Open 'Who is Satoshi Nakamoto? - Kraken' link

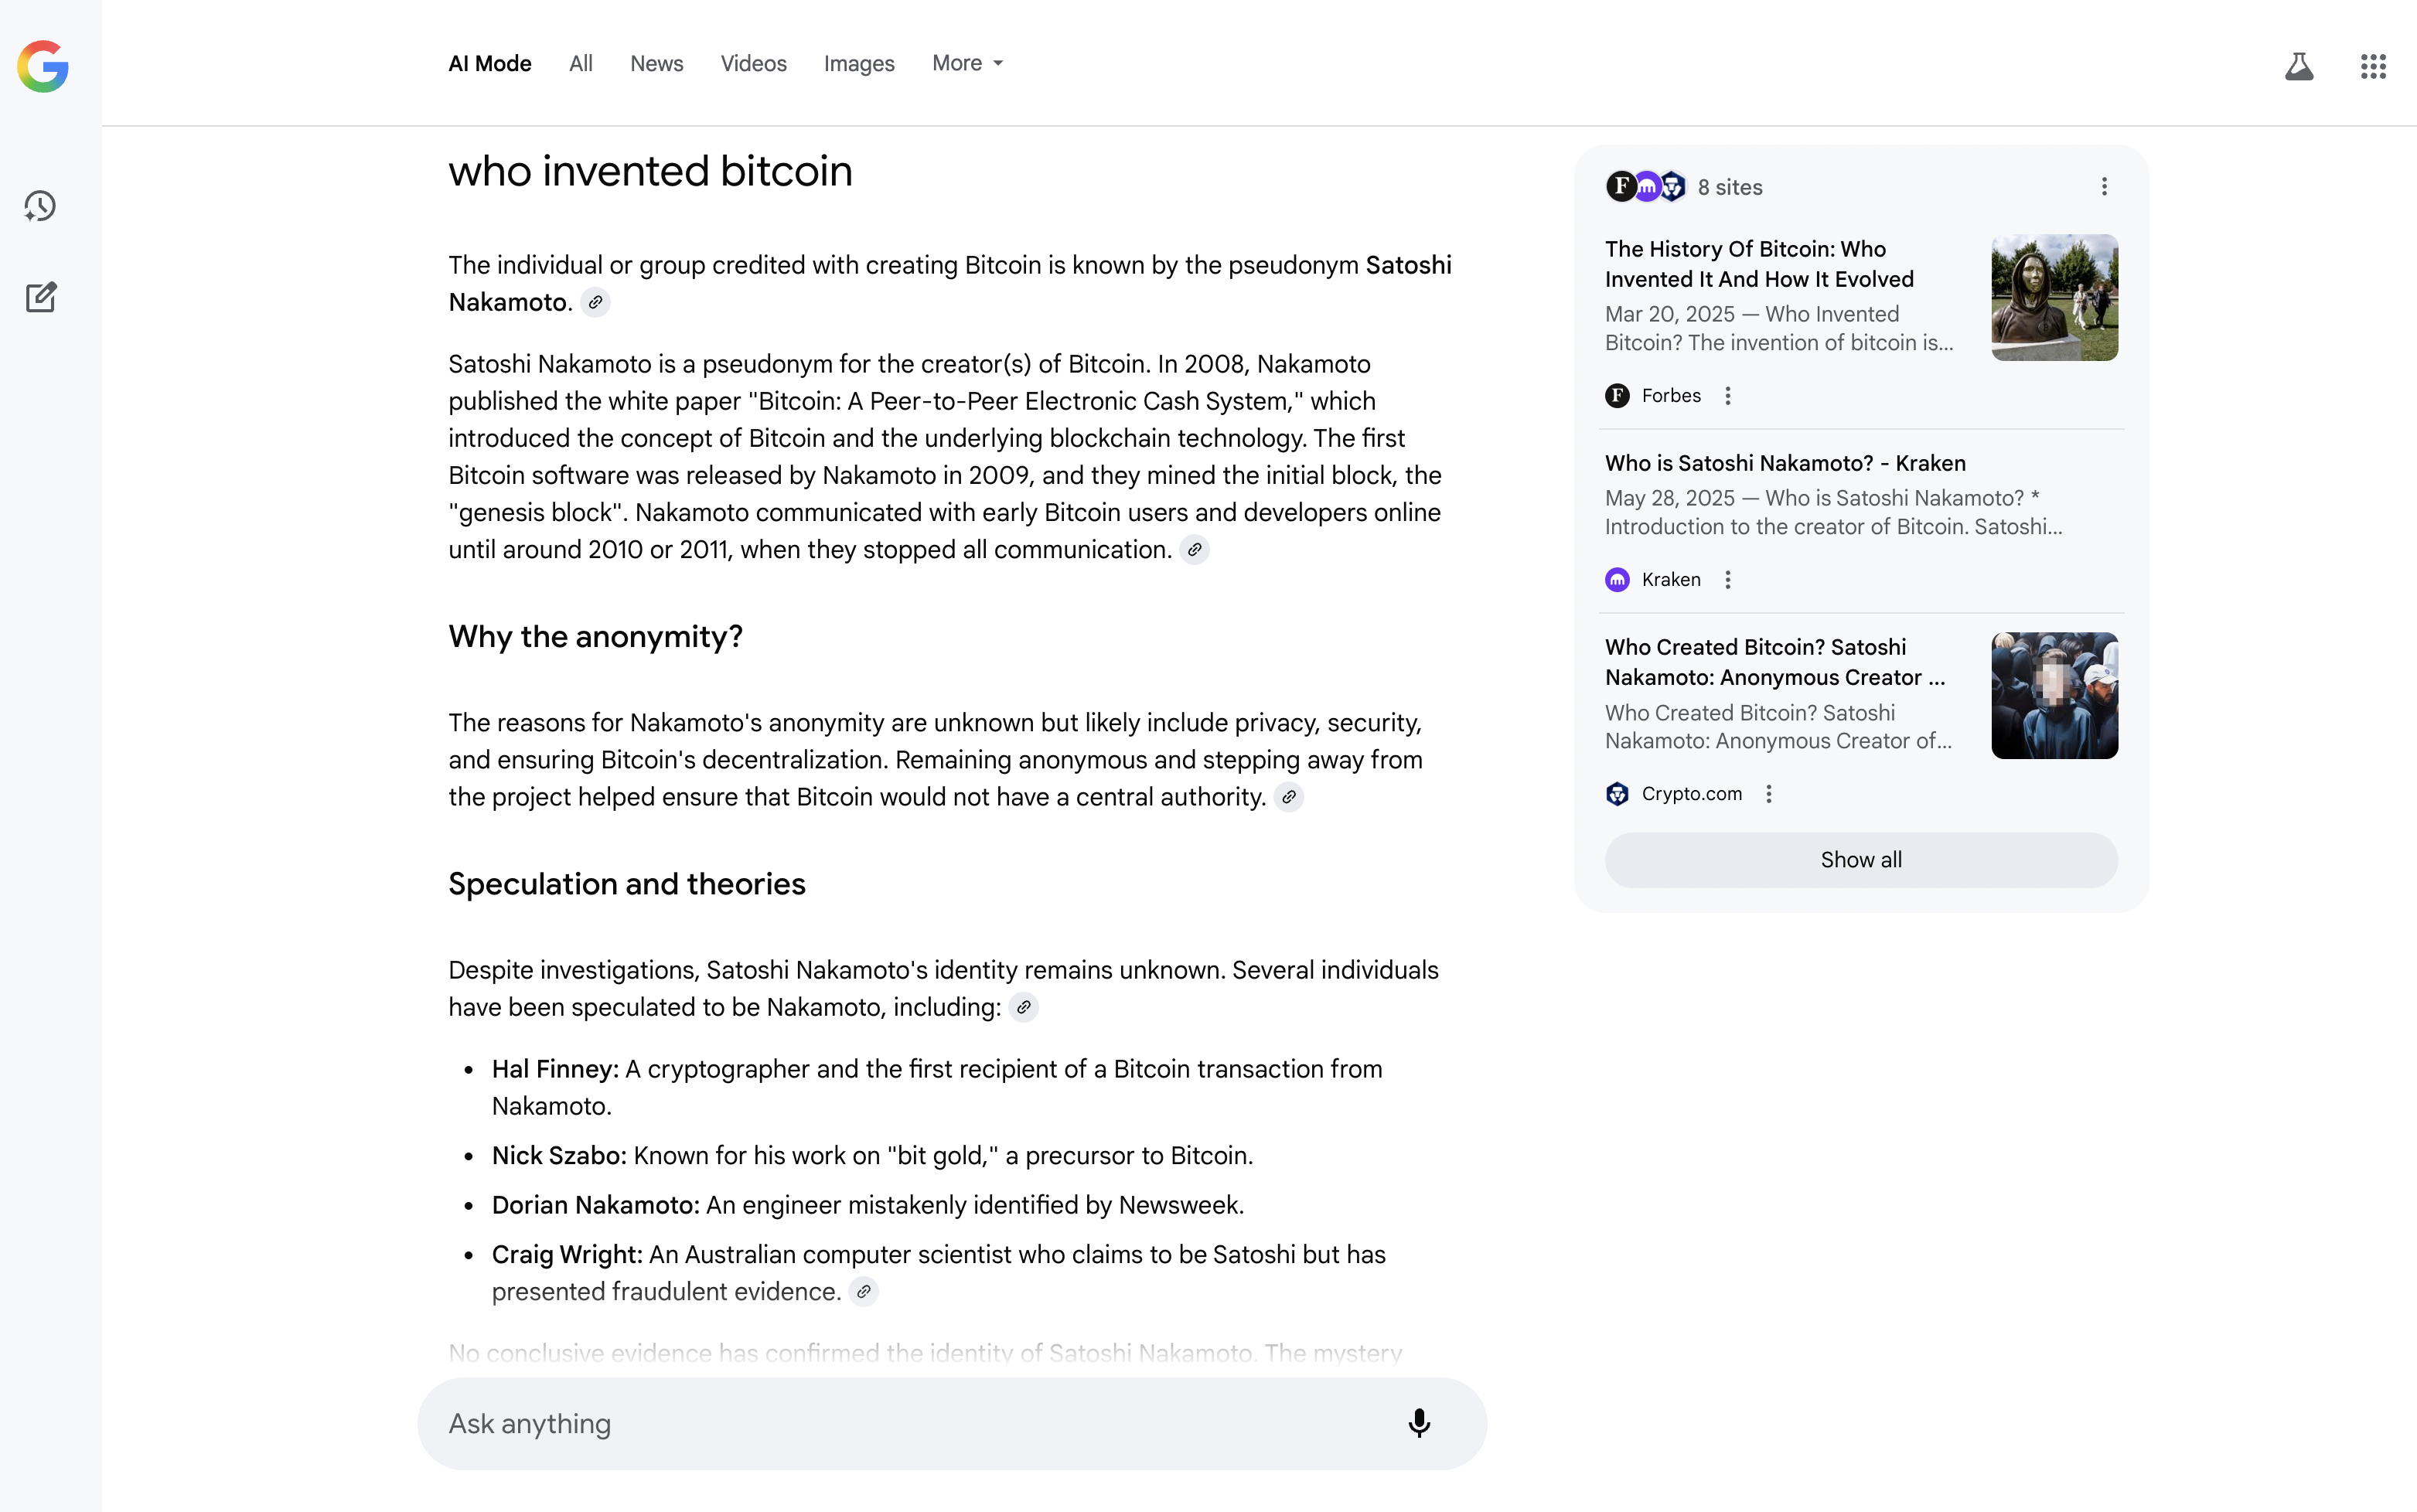1784,463
